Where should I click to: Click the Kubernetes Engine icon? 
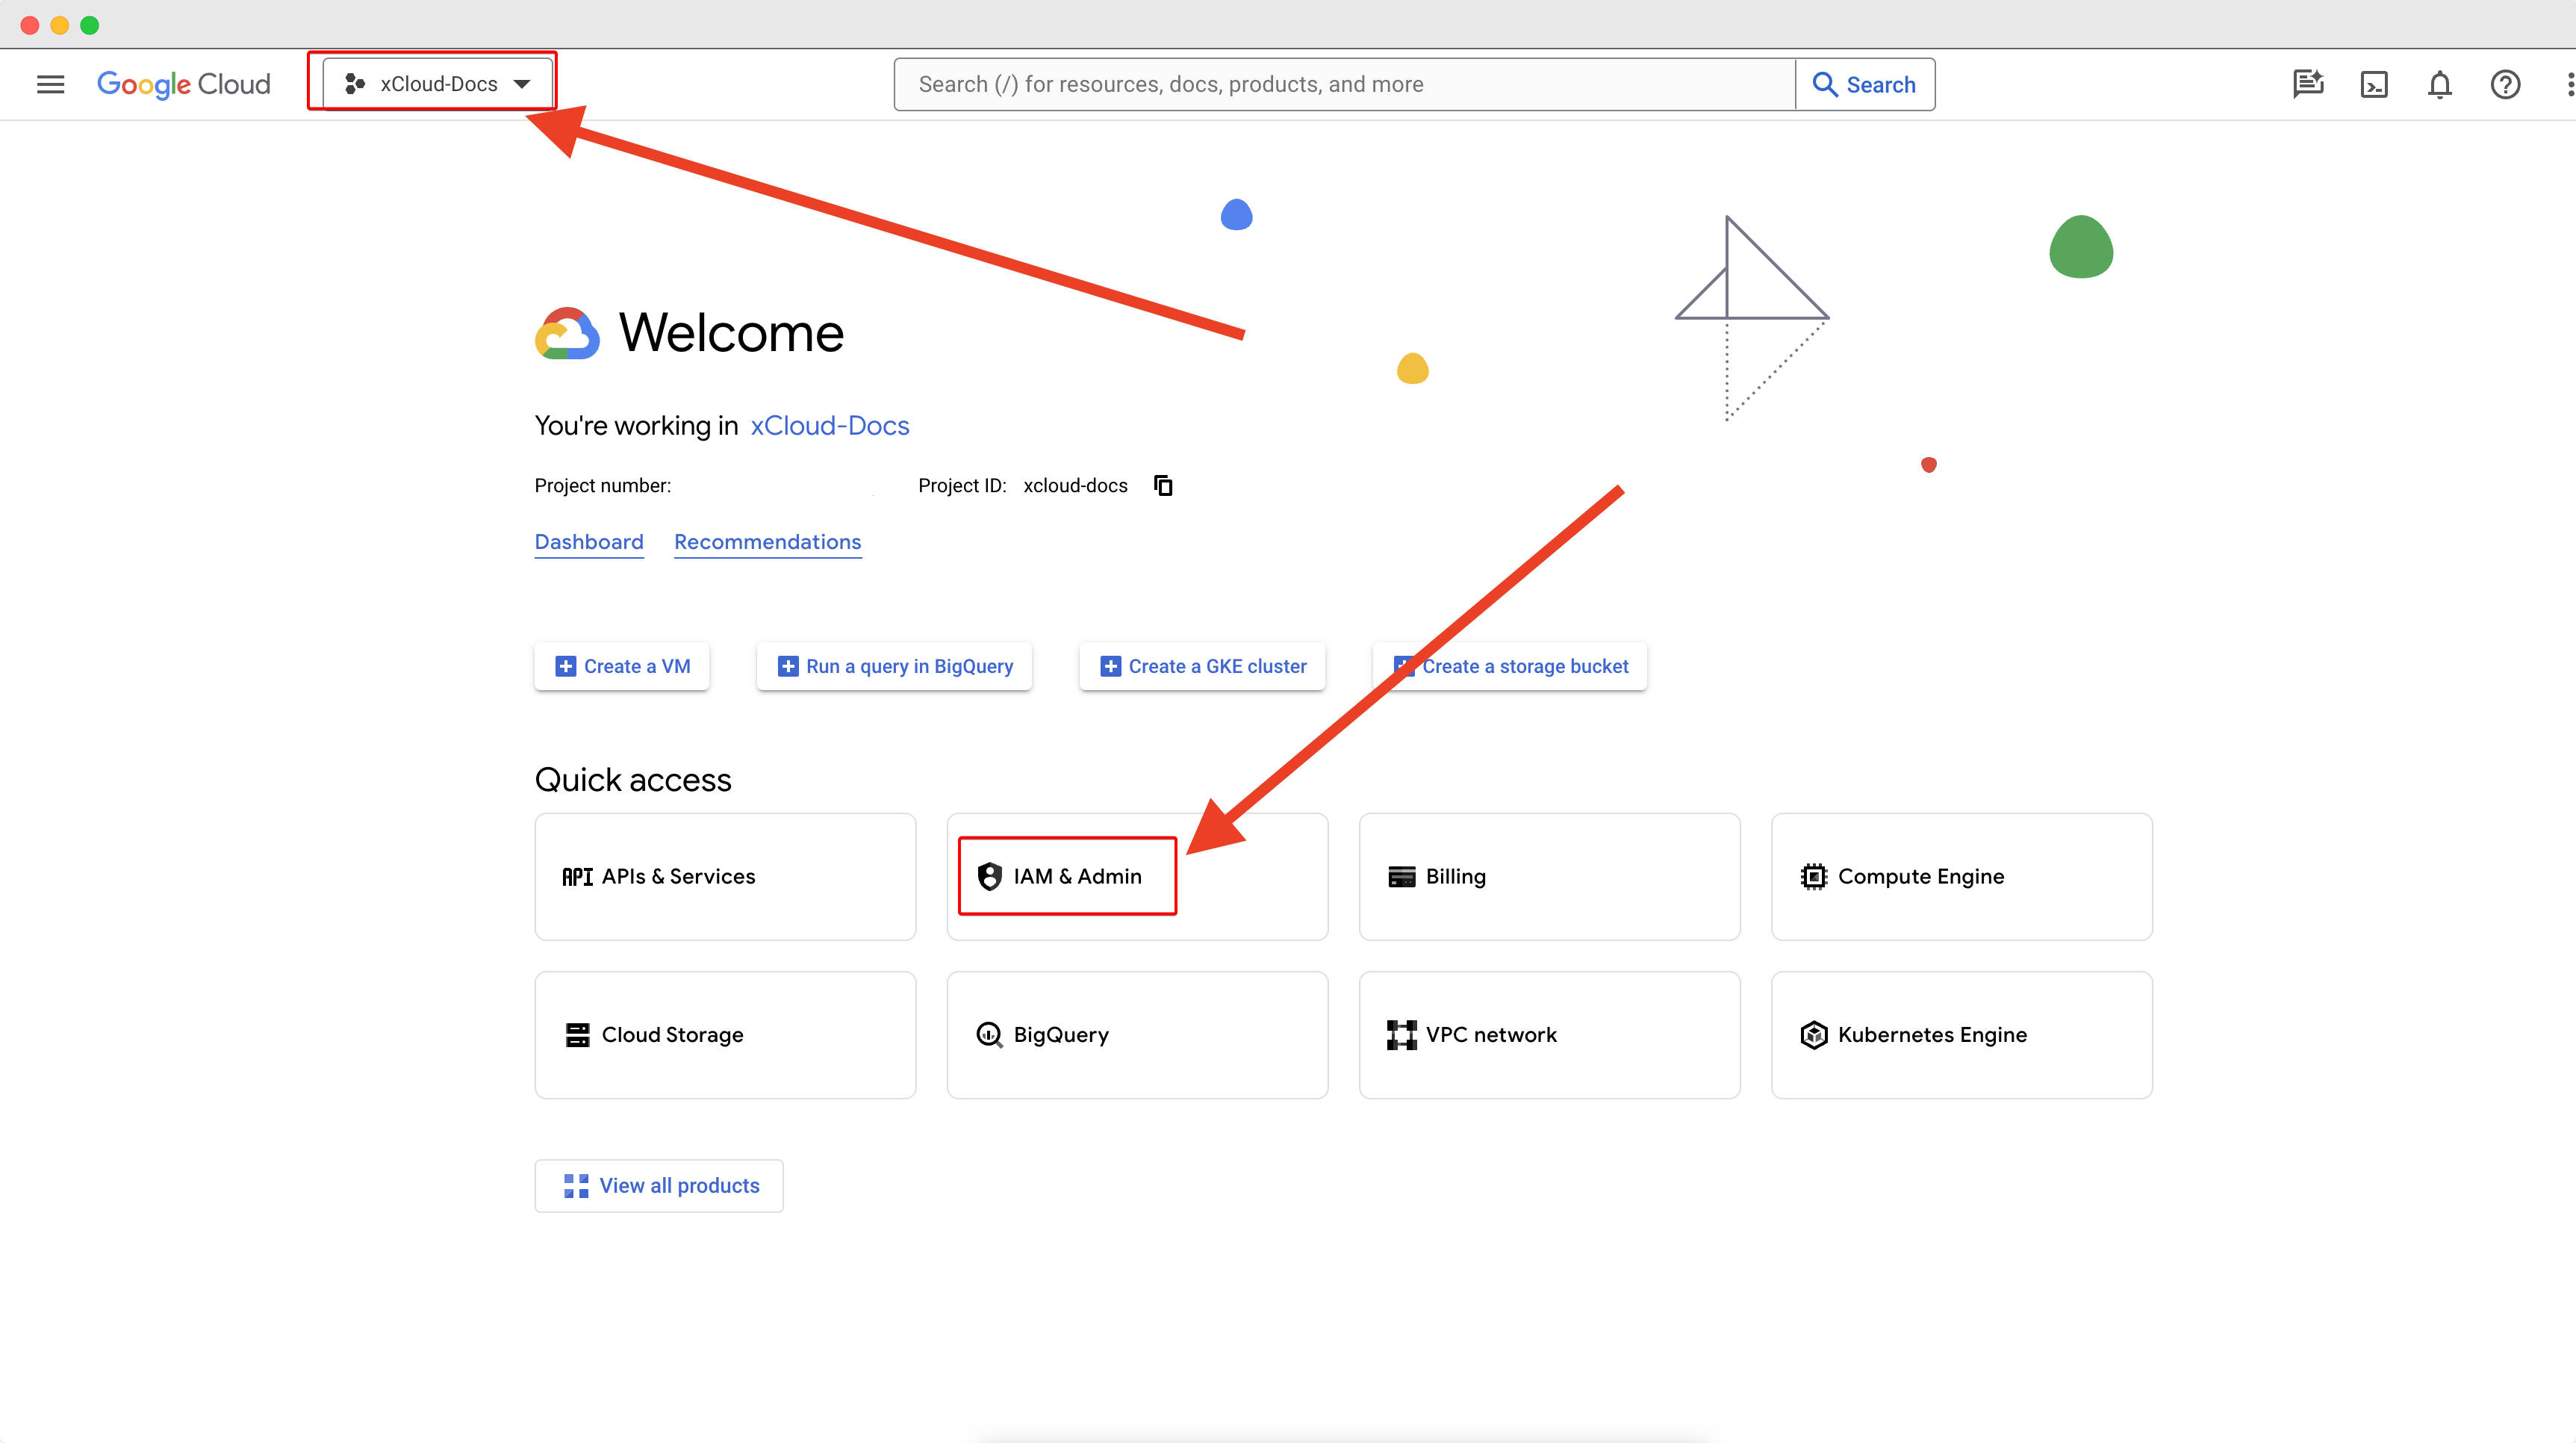(1815, 1034)
